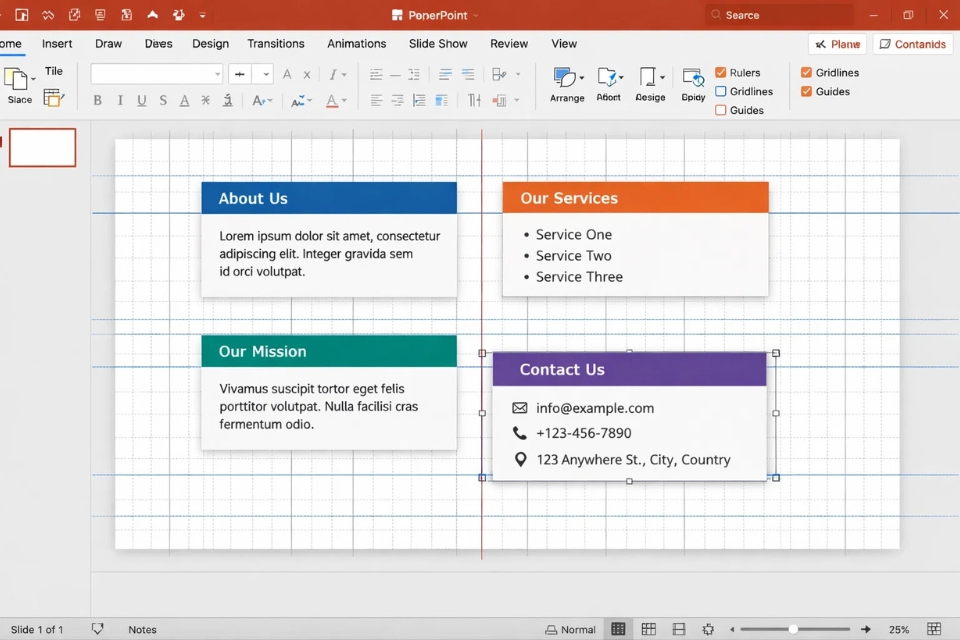Click the Plane button at top right
The height and width of the screenshot is (640, 960).
pos(837,44)
